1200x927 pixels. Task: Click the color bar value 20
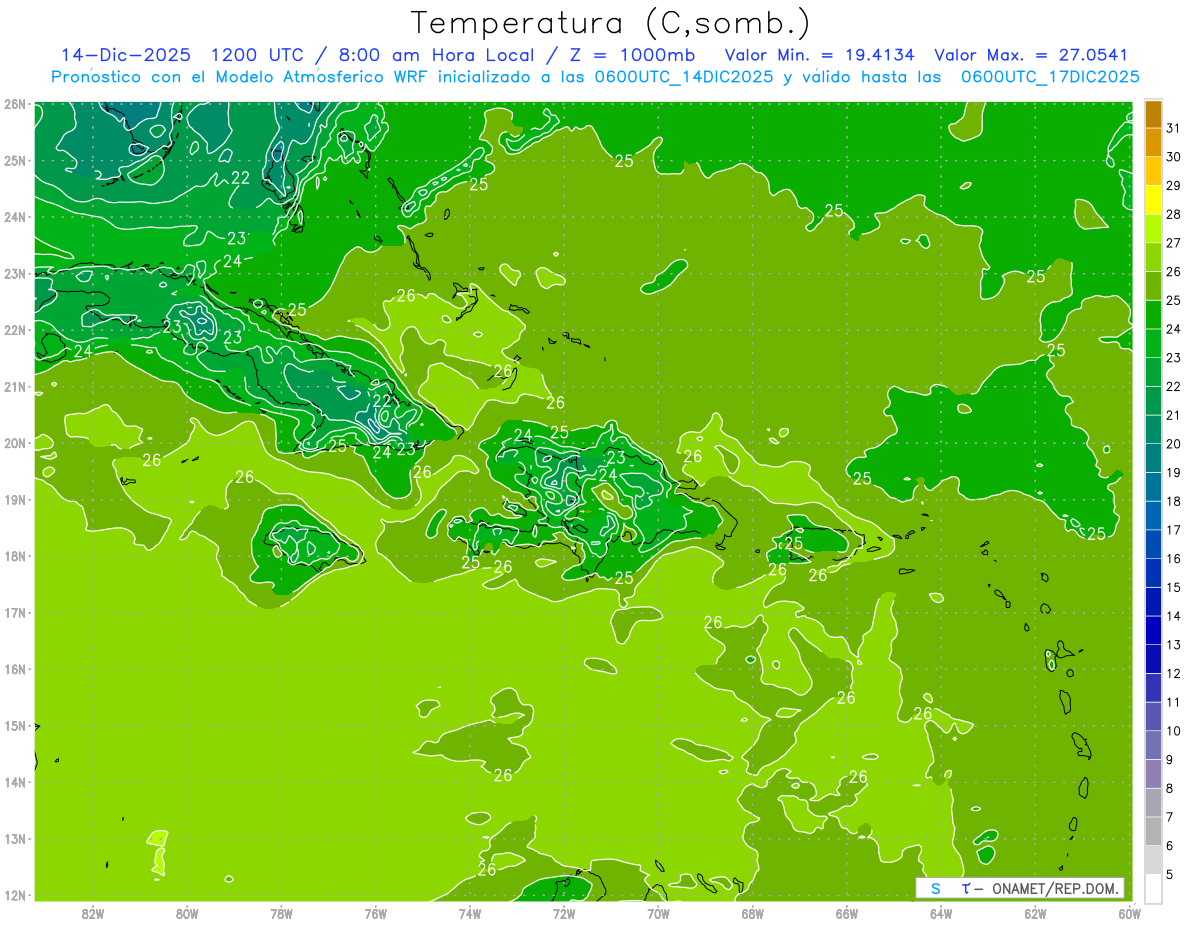pyautogui.click(x=1174, y=444)
